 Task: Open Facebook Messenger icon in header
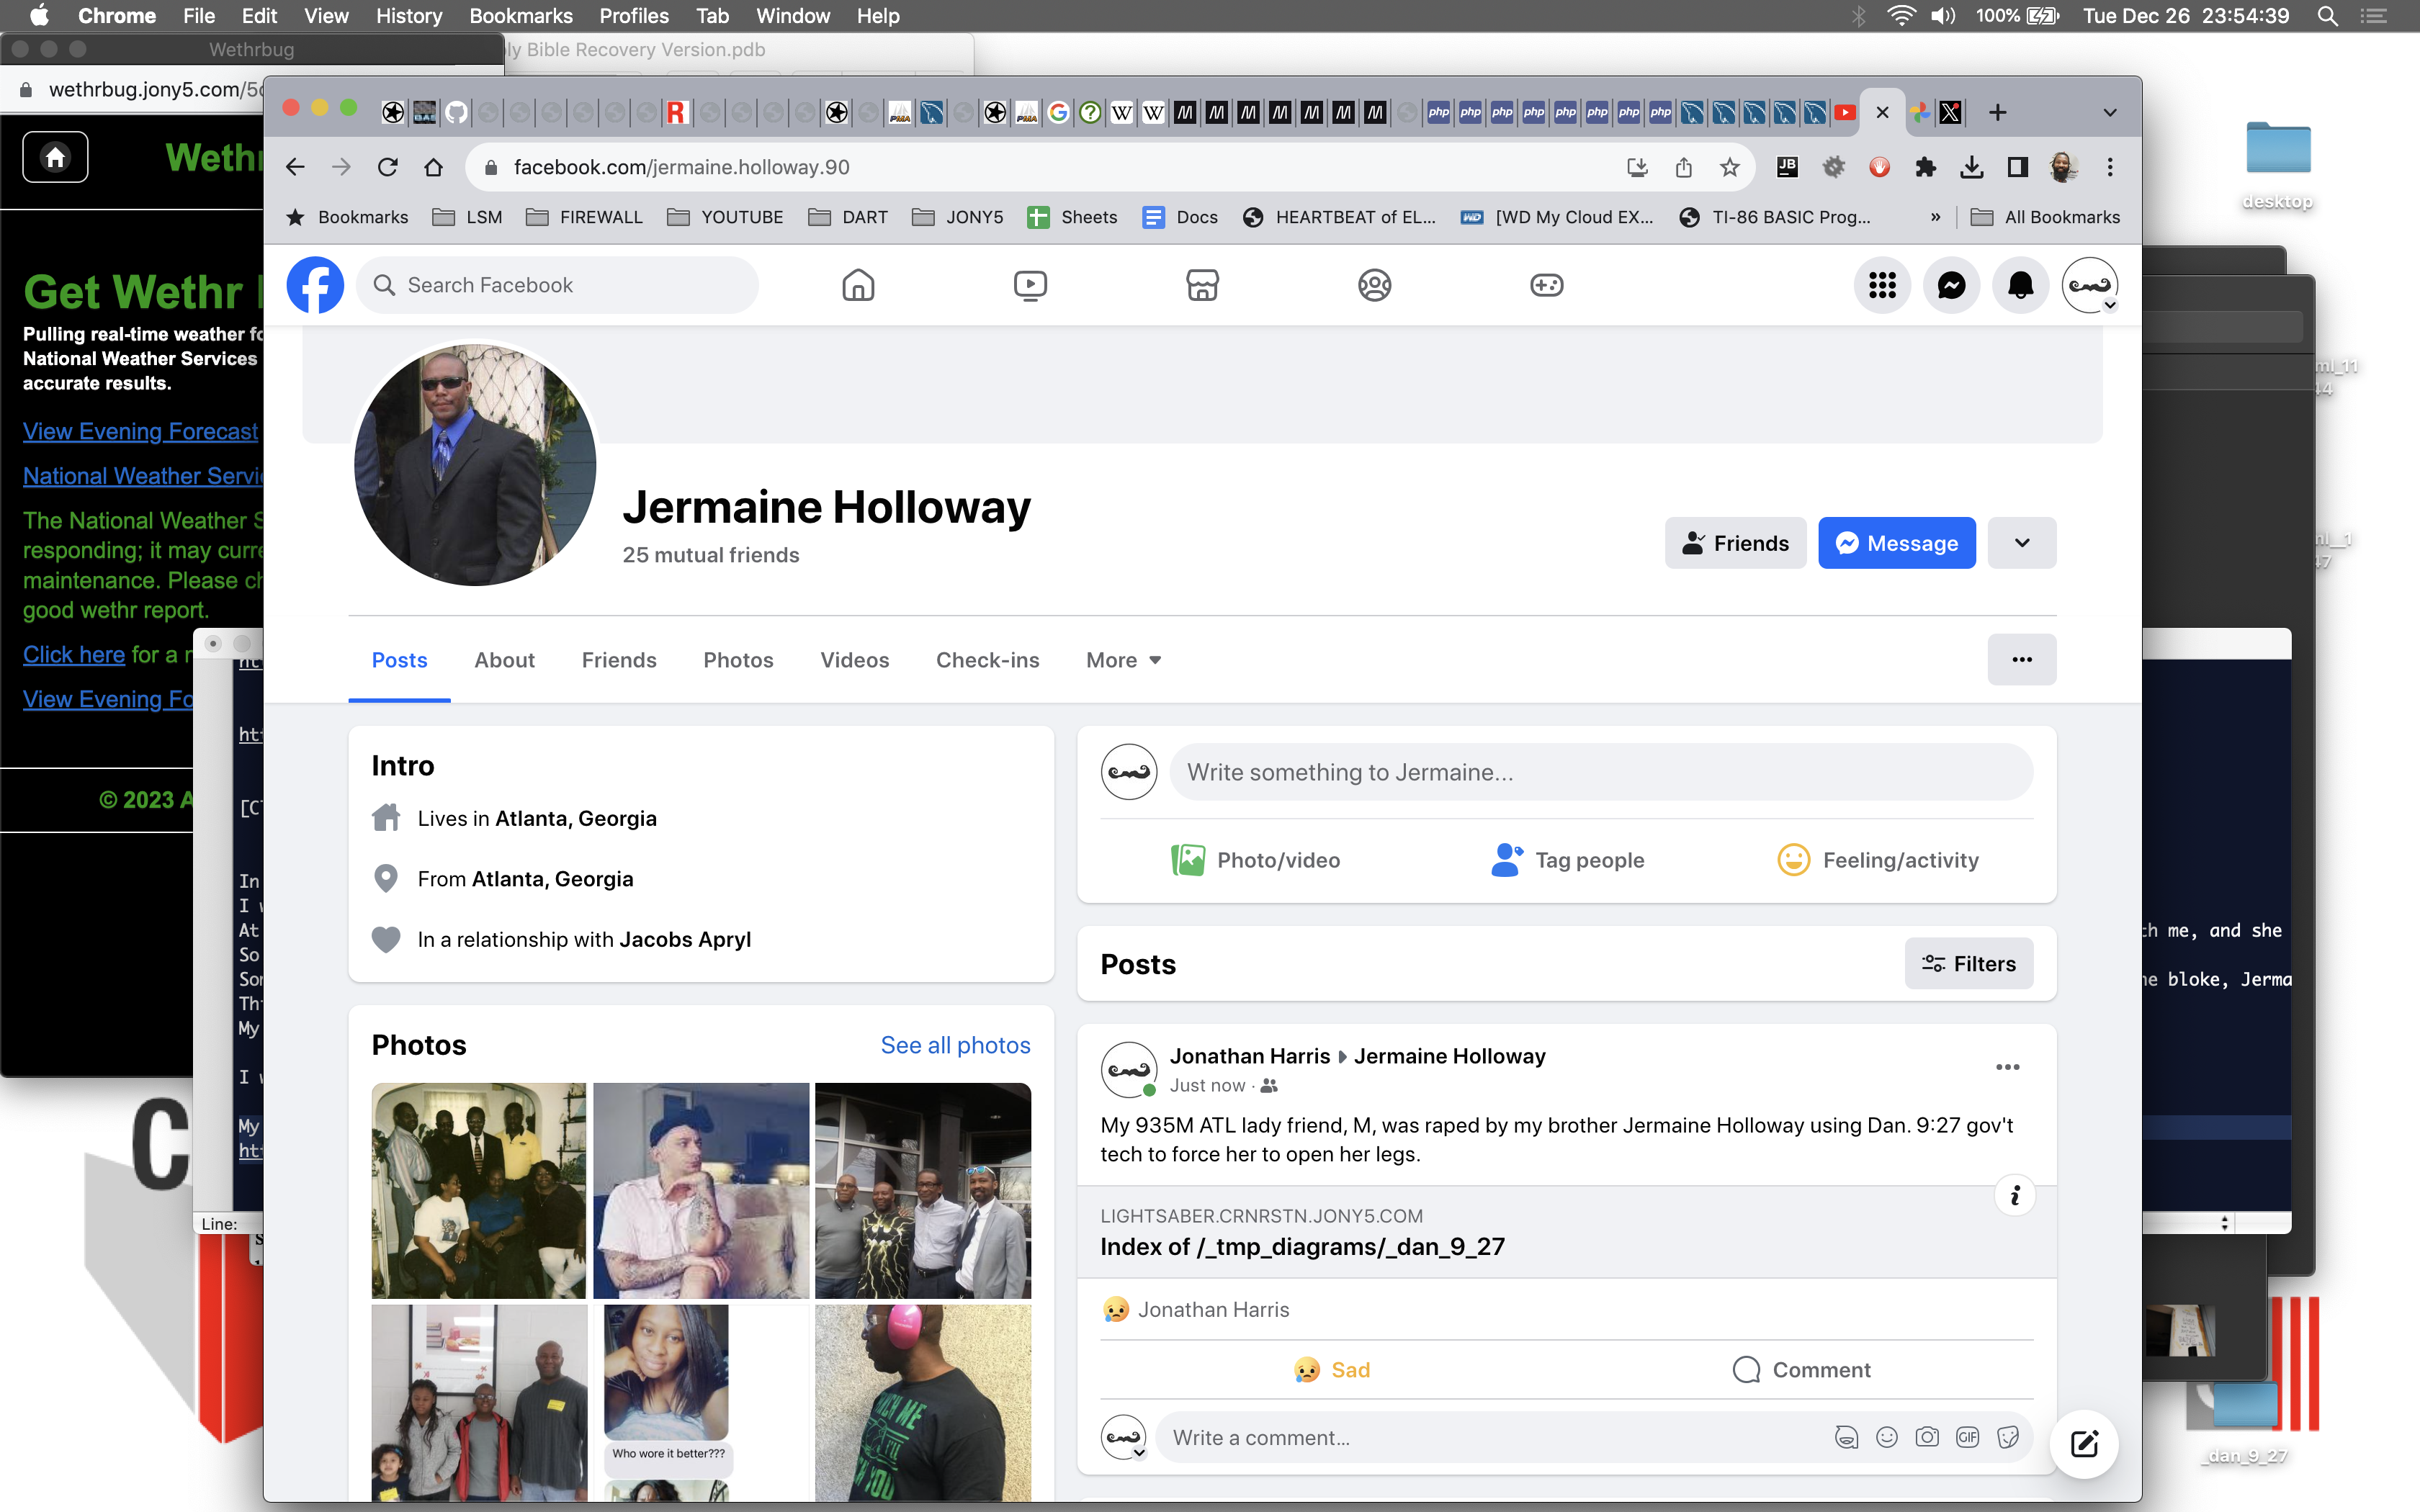tap(1951, 286)
